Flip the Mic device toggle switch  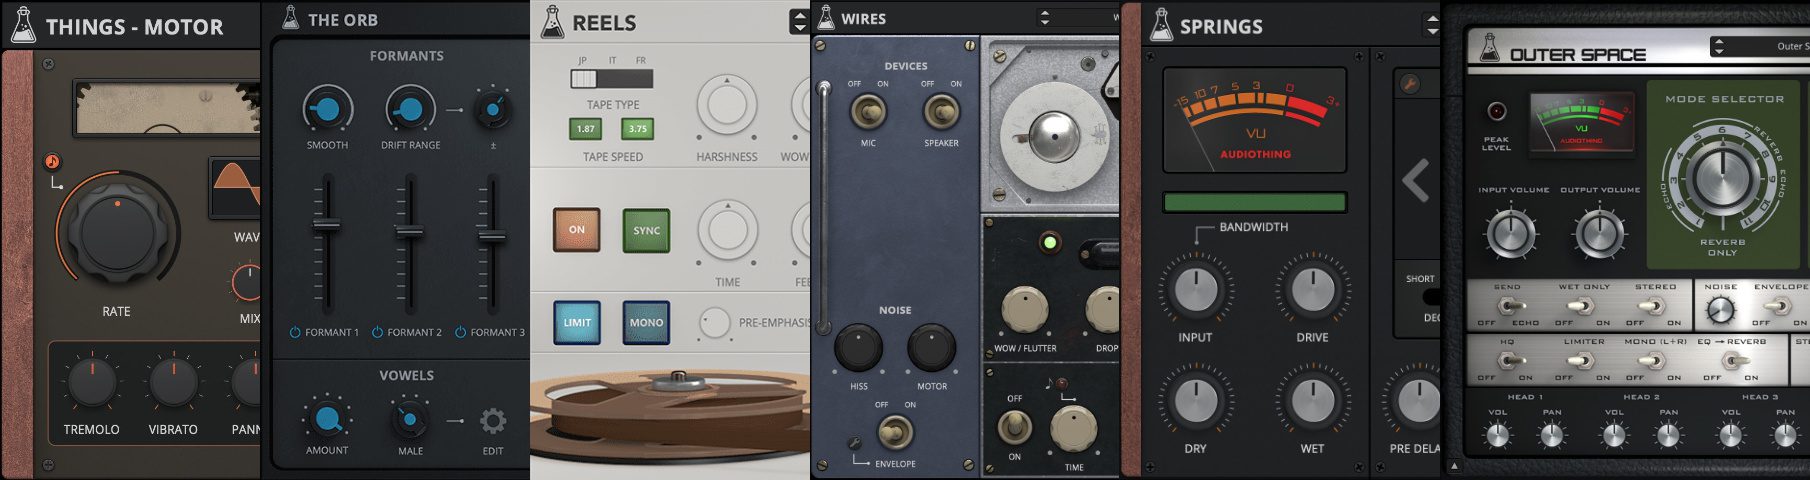pos(867,112)
